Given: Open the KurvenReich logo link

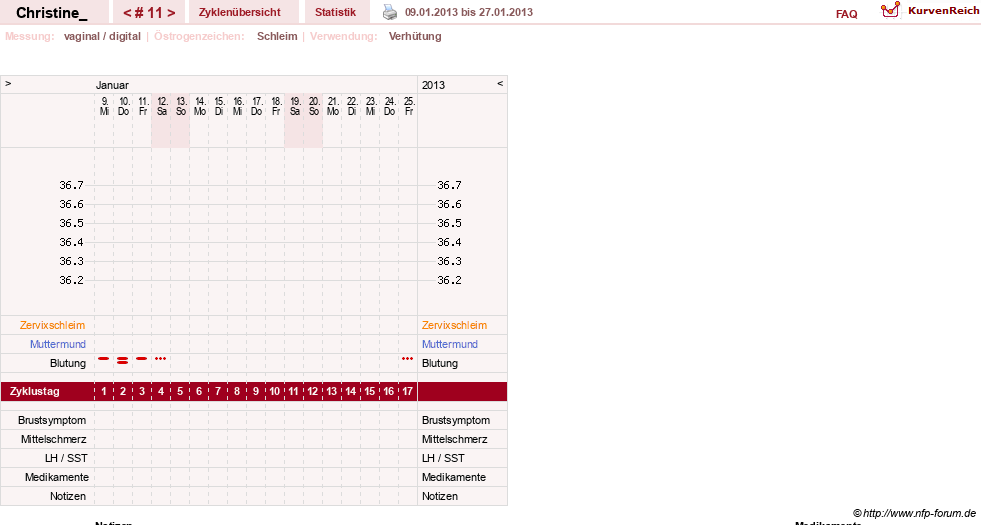Looking at the screenshot, I should click(930, 11).
